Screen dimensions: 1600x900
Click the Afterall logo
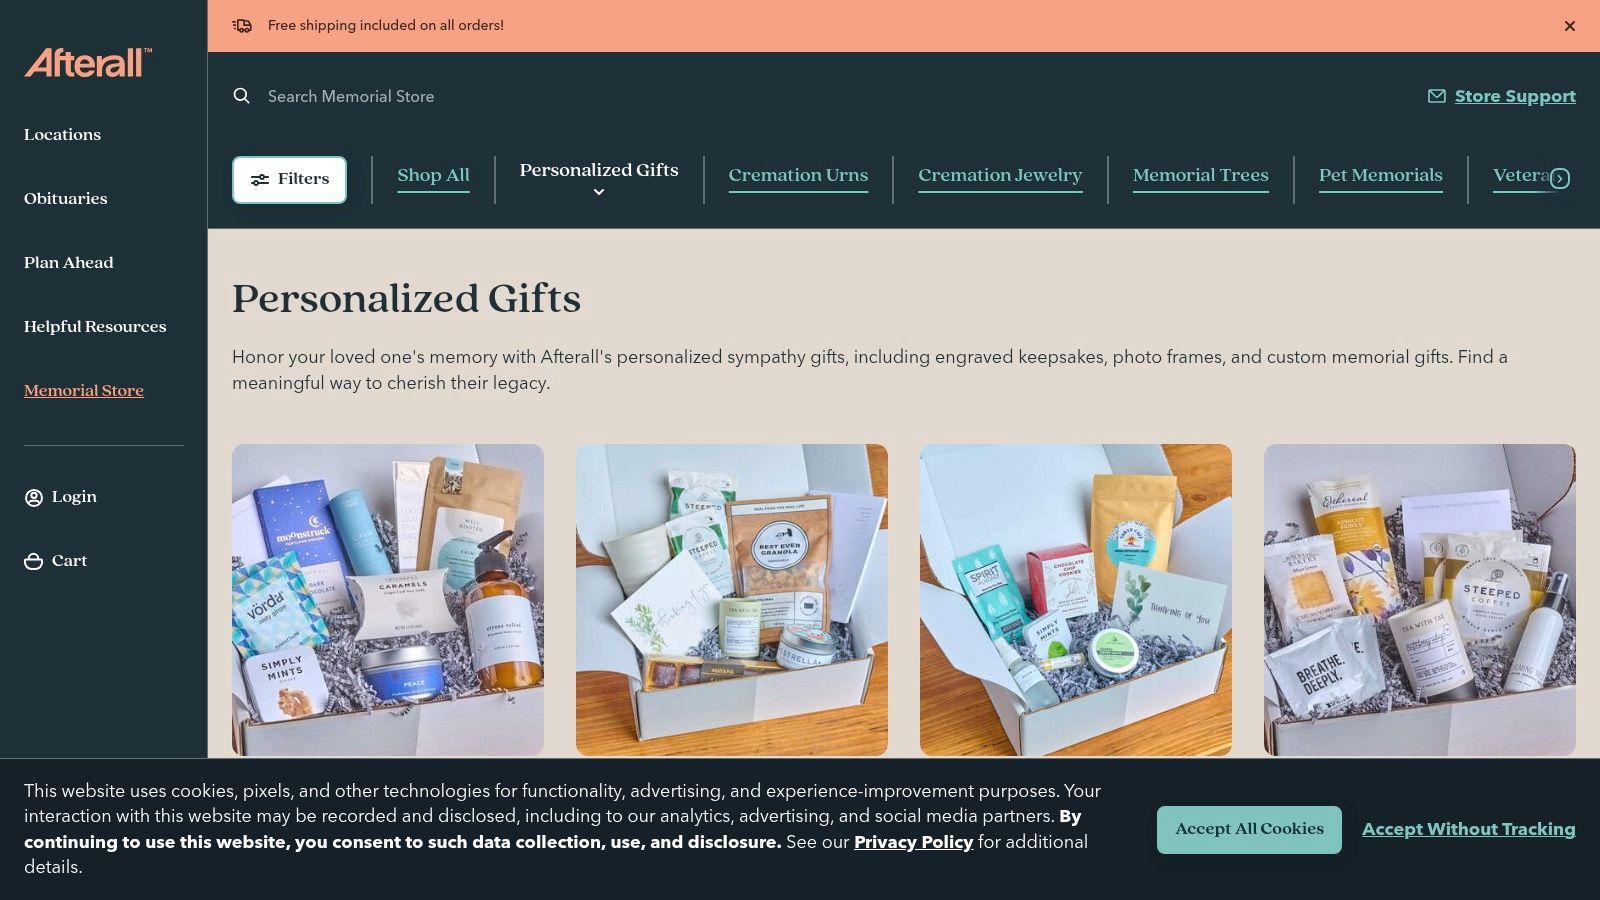click(88, 63)
